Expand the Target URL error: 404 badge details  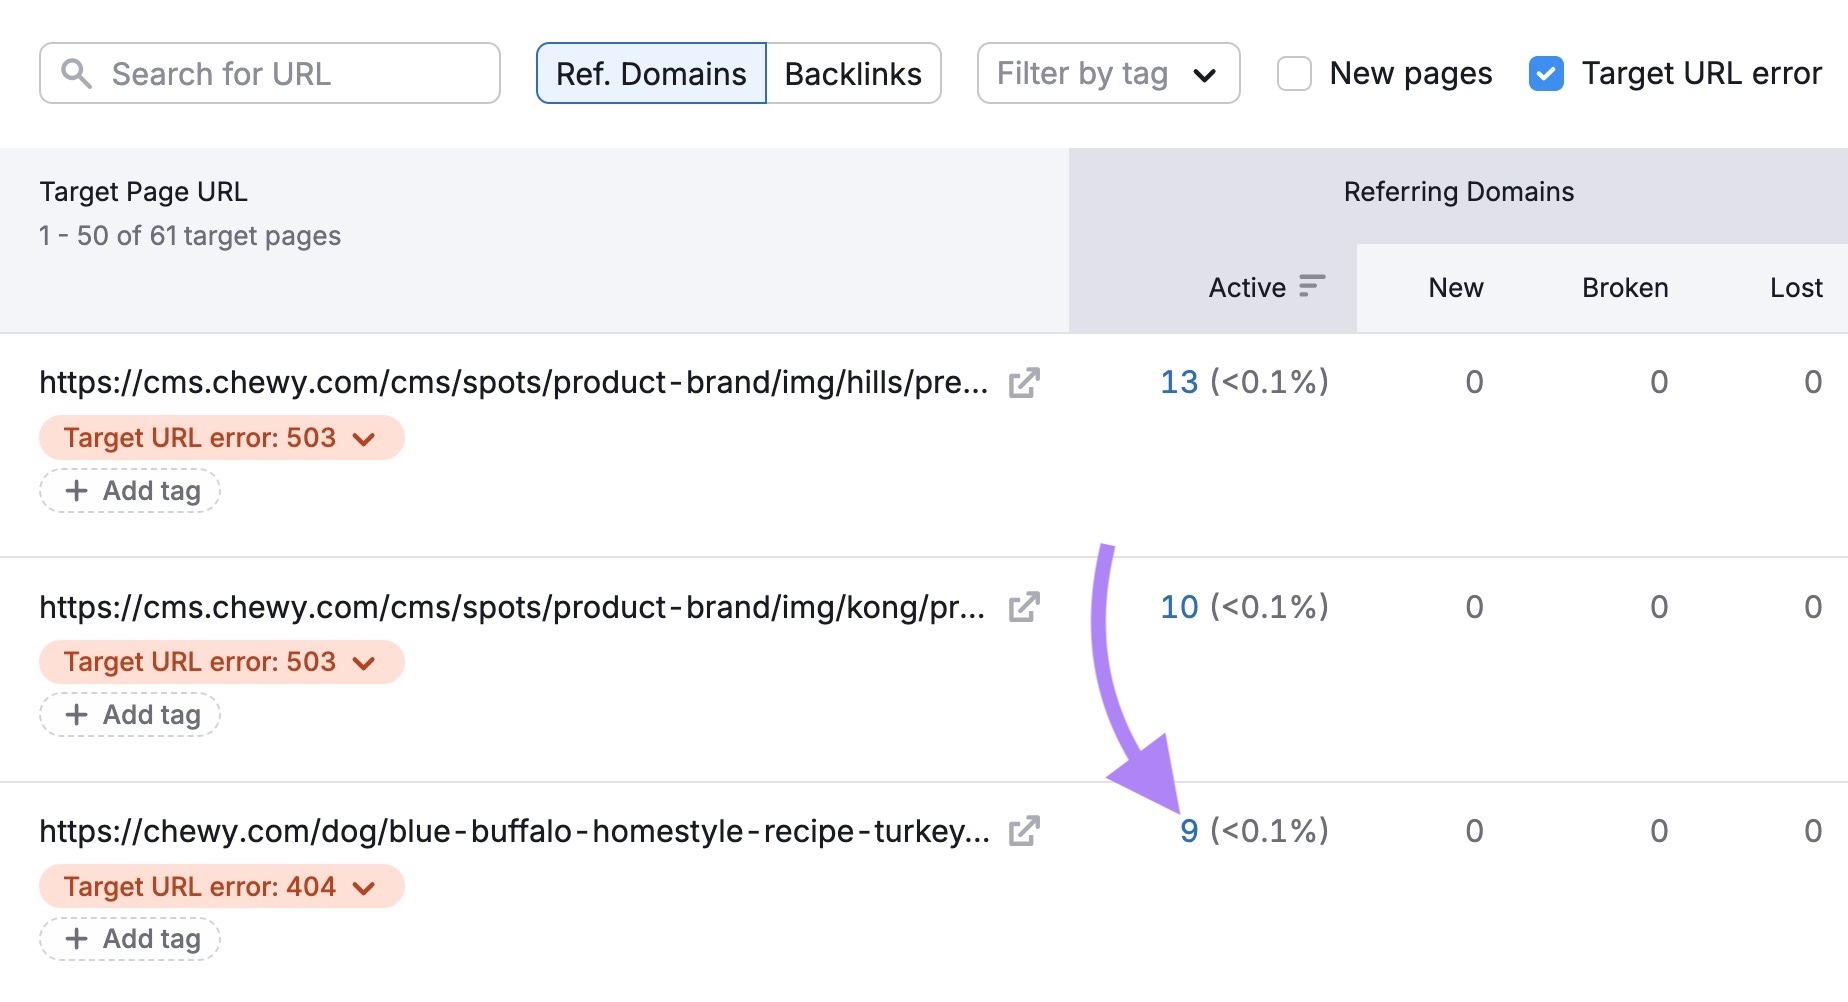click(362, 886)
